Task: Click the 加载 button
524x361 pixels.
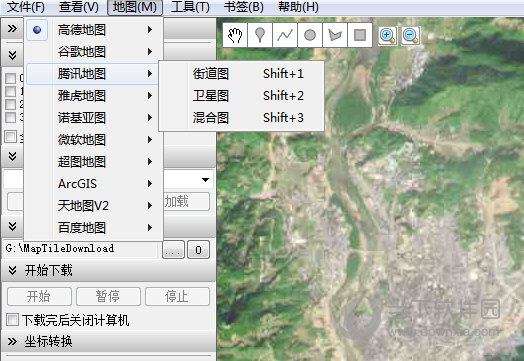Action: pos(186,202)
